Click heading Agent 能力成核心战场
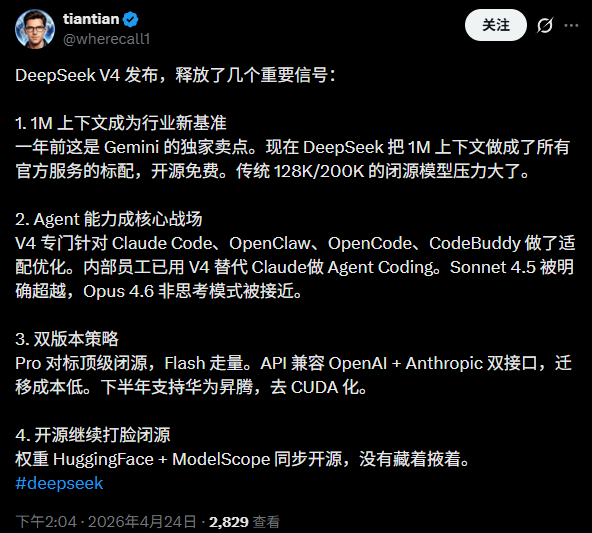 [118, 219]
